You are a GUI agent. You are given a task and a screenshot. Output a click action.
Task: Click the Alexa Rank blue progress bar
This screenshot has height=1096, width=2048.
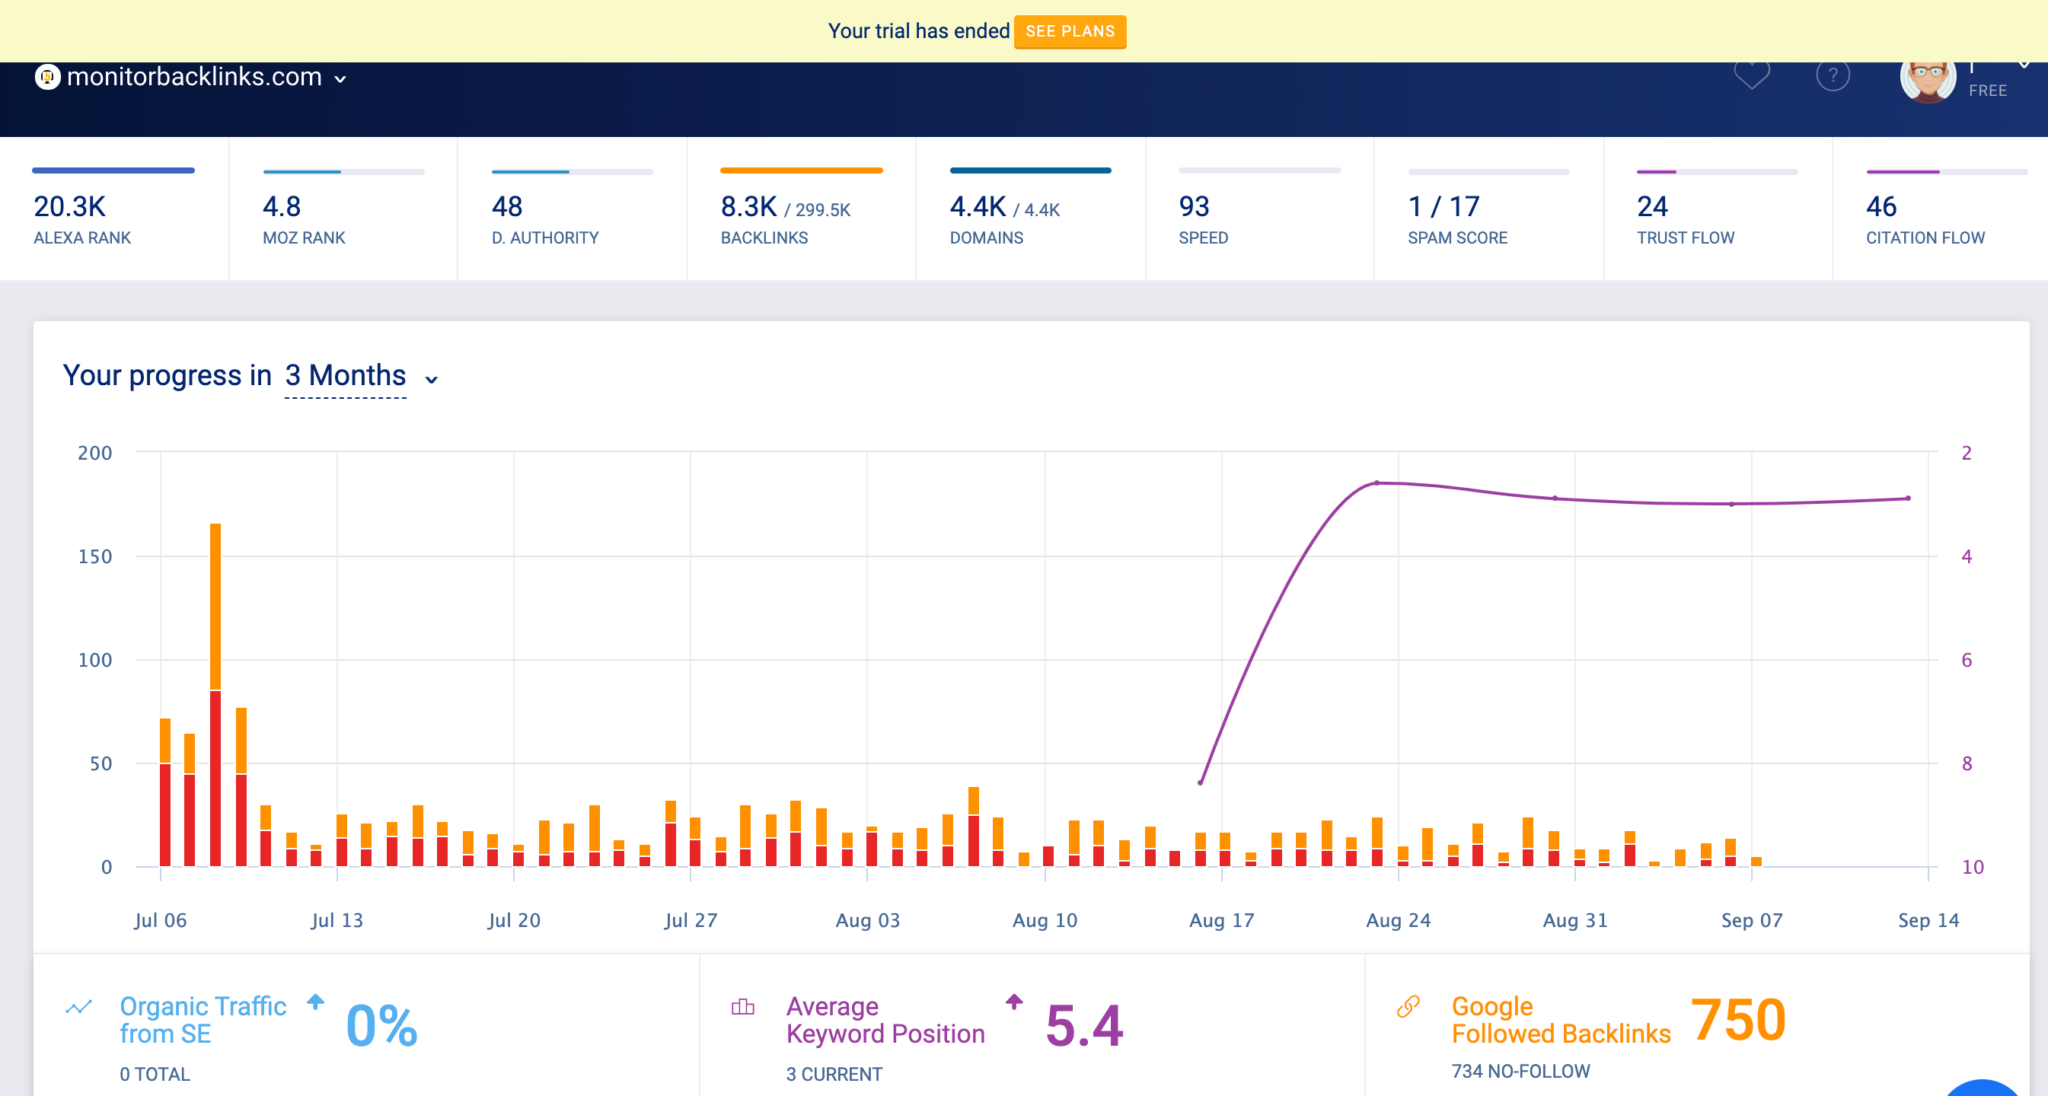pyautogui.click(x=114, y=171)
